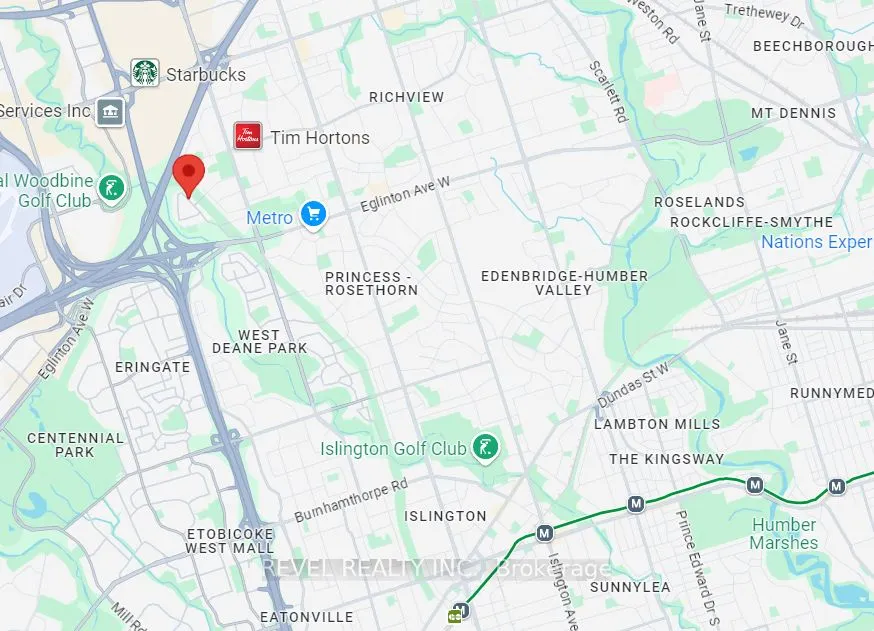The width and height of the screenshot is (874, 631).
Task: Select the Tim Hortons red logo marker
Action: tap(248, 136)
